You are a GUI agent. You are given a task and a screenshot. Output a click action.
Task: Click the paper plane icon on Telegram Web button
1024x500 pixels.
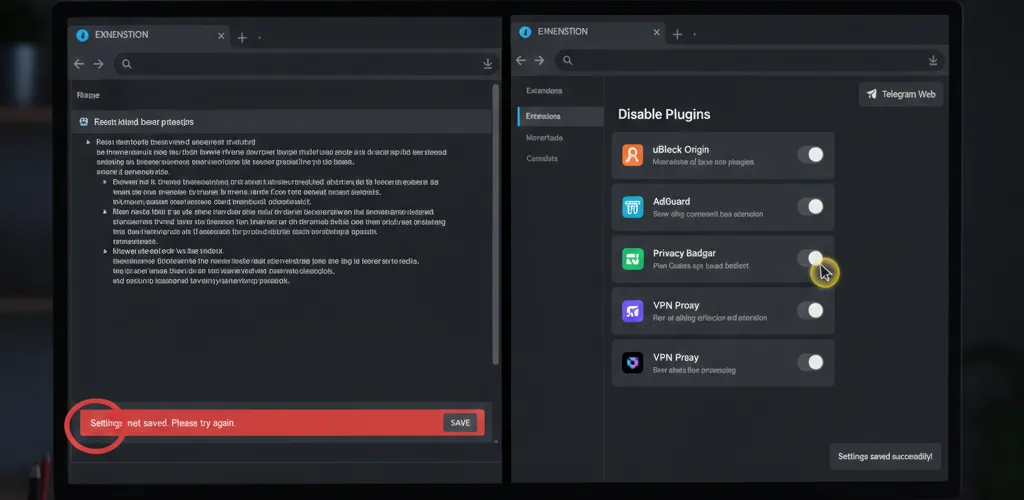871,94
